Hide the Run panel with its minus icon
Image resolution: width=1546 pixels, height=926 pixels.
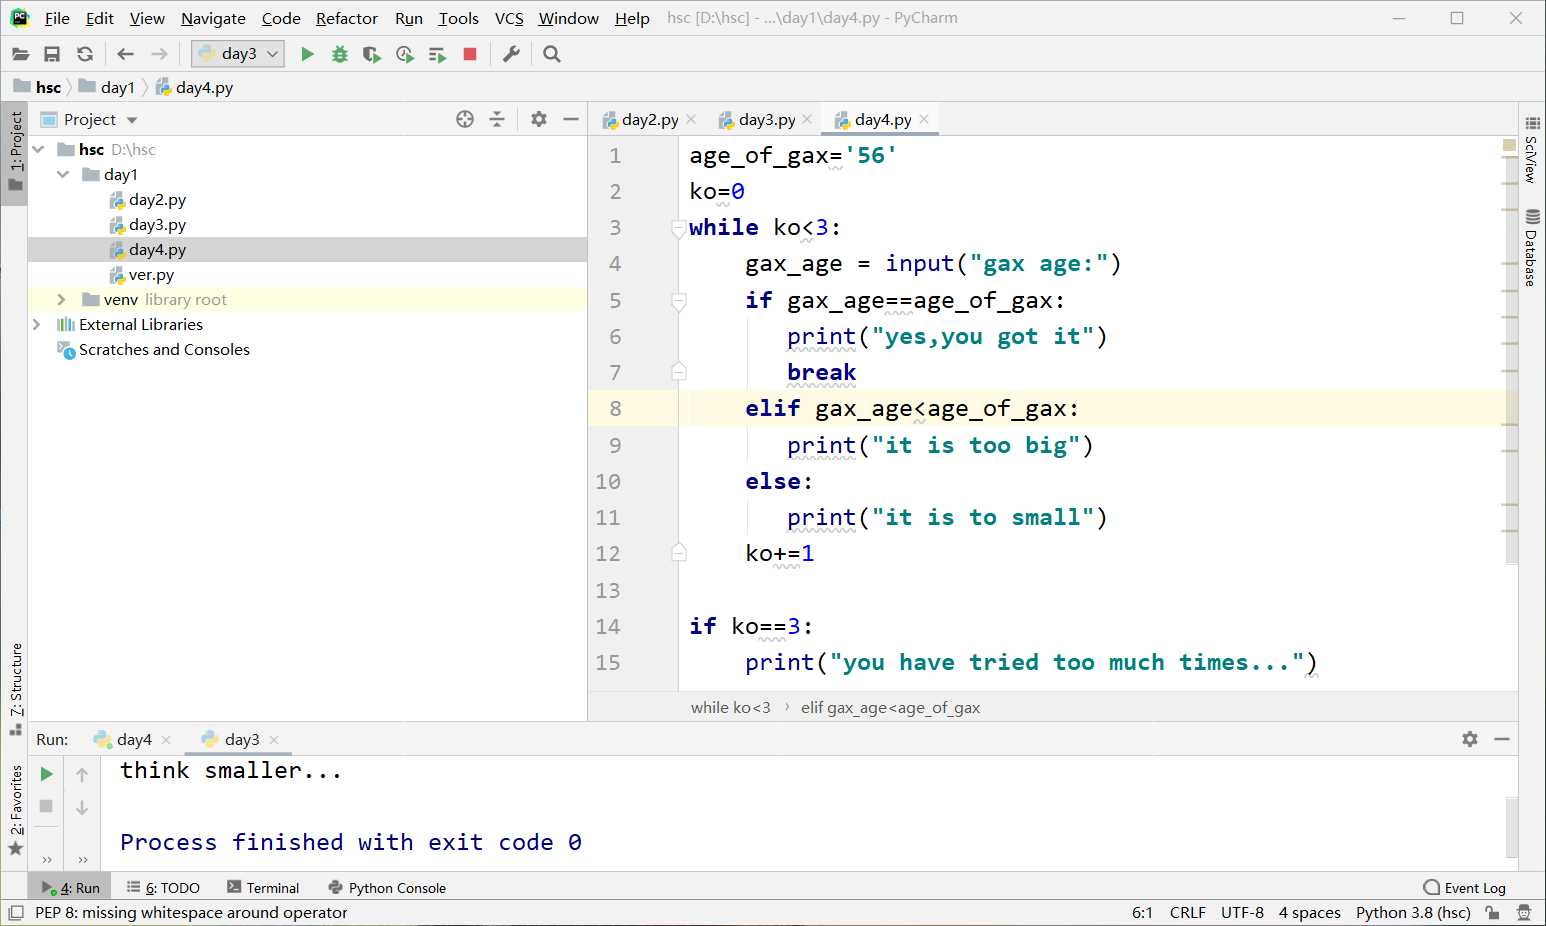pyautogui.click(x=1502, y=739)
